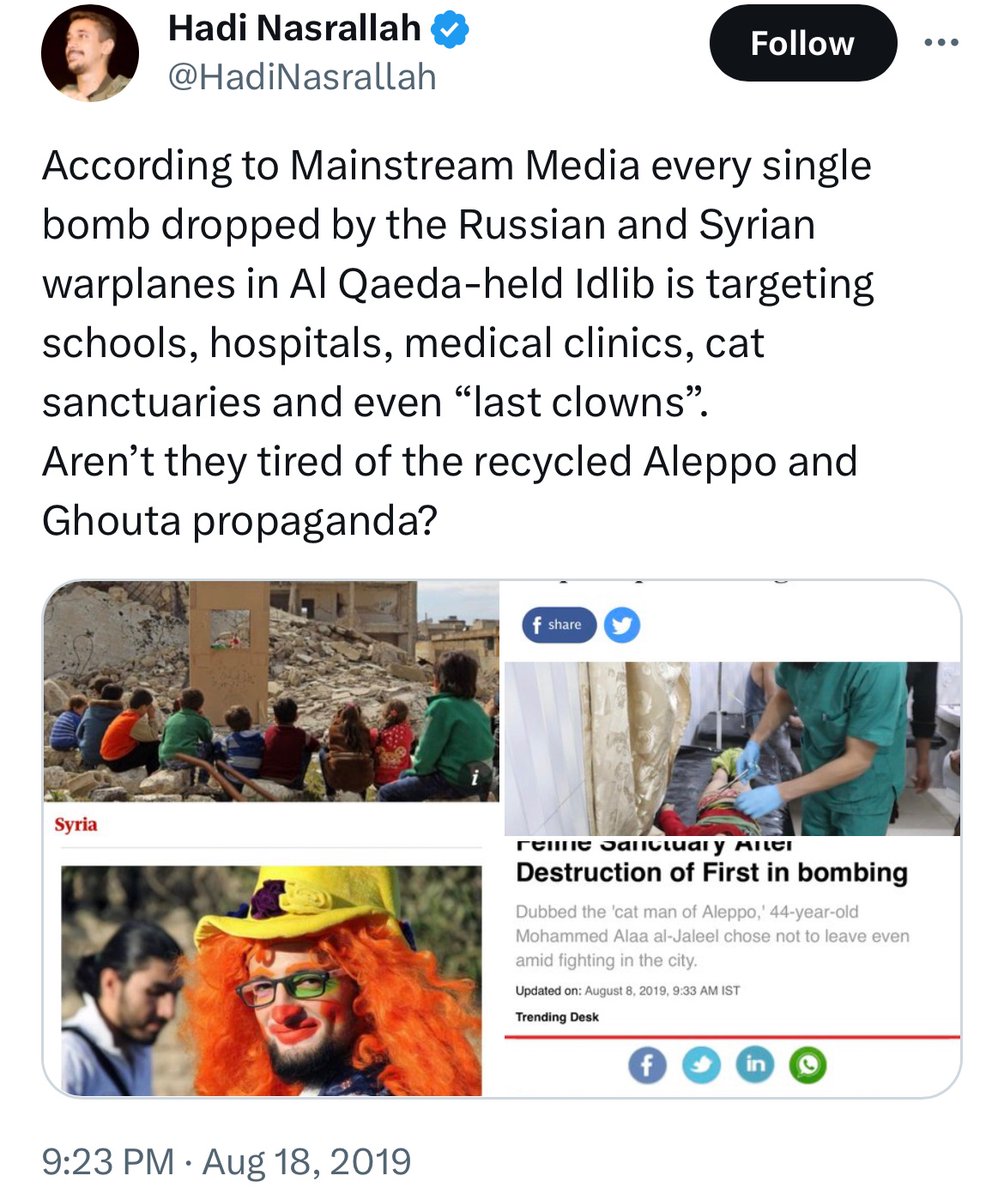Image resolution: width=1004 pixels, height=1200 pixels.
Task: Click the Facebook circle icon under article
Action: 647,1066
